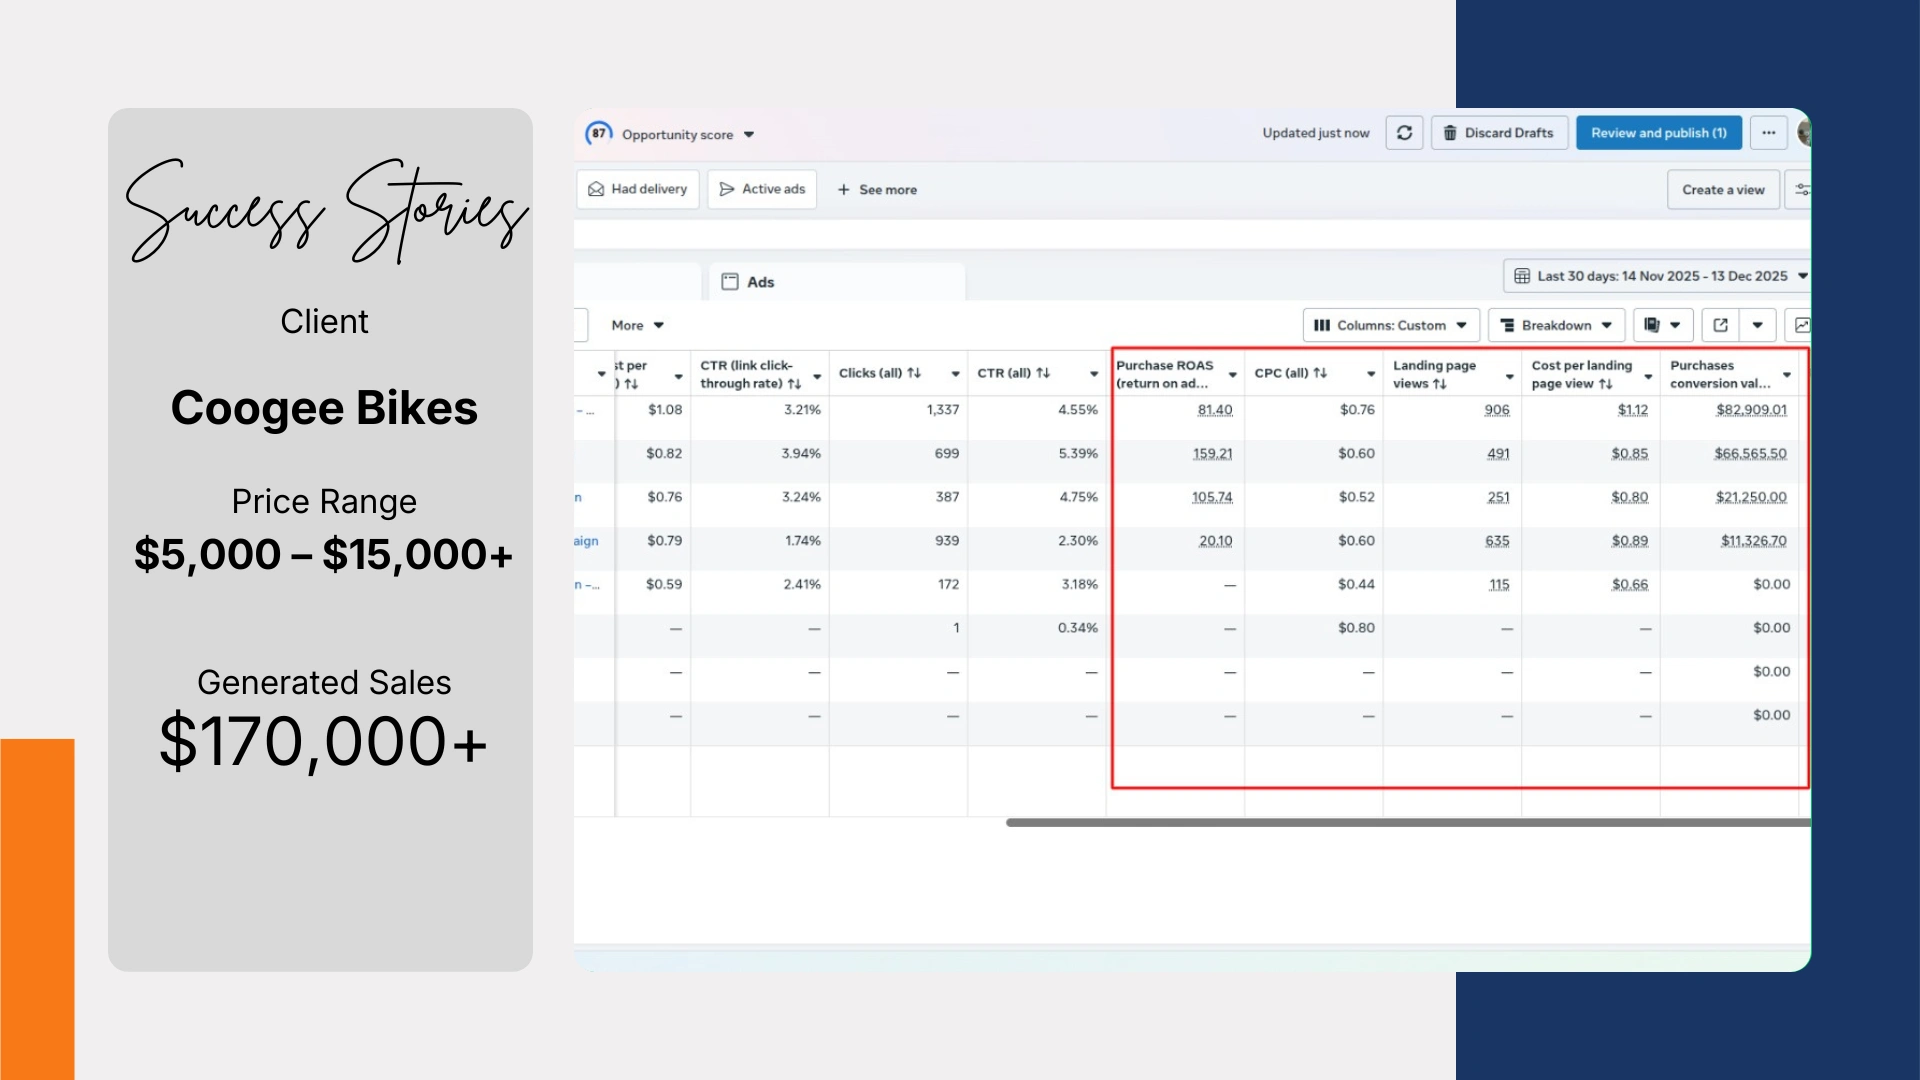This screenshot has height=1080, width=1920.
Task: Open the Landing page views column menu arrow
Action: click(x=1510, y=377)
